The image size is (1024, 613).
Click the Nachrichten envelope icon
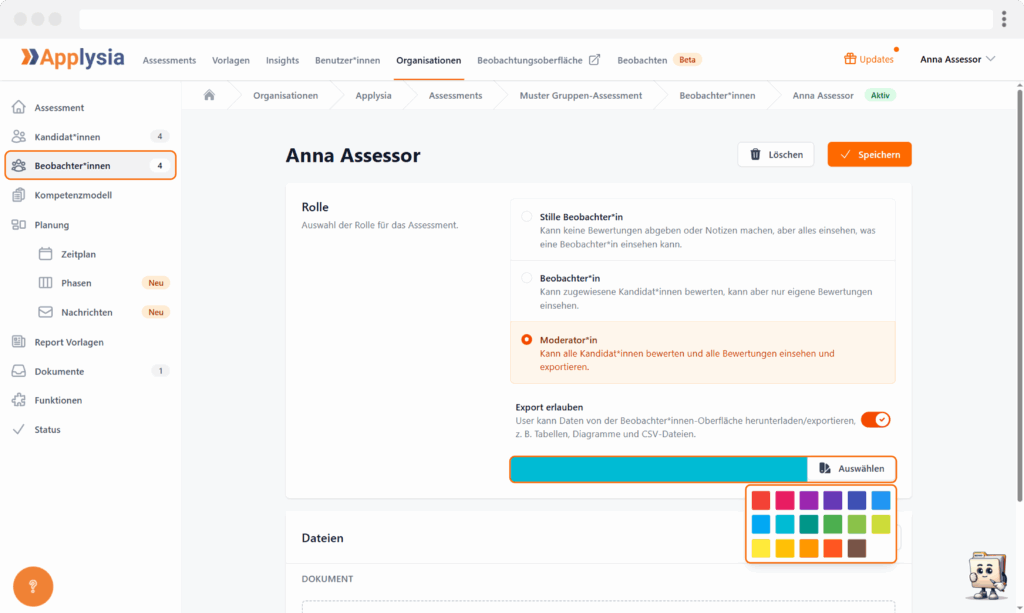point(45,312)
